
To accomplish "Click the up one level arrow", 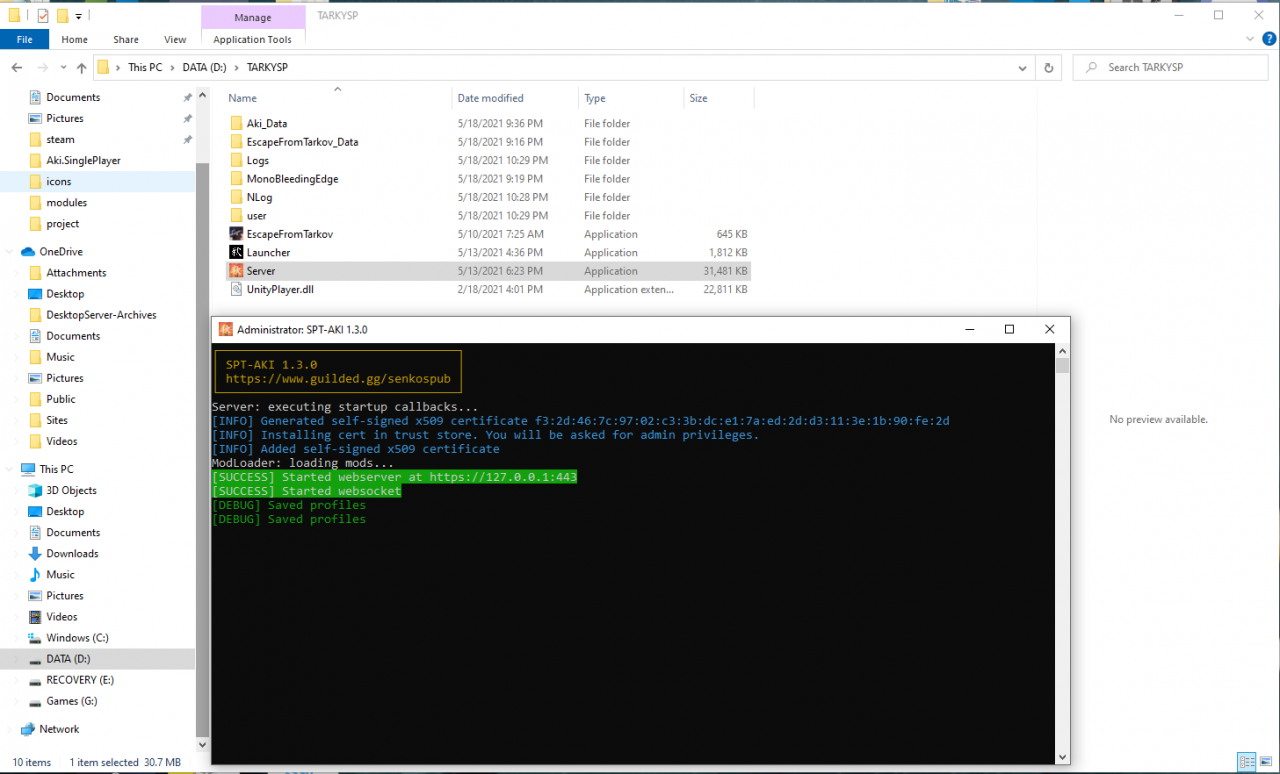I will (81, 67).
